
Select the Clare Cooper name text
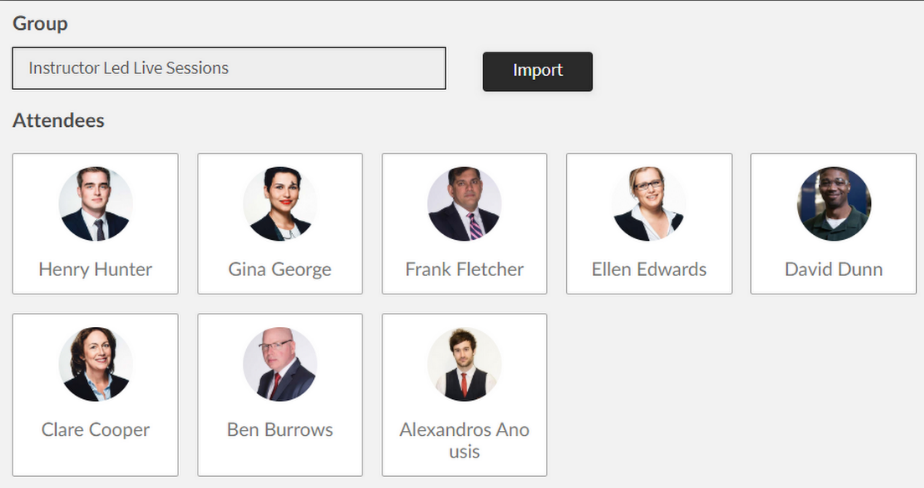pos(95,430)
